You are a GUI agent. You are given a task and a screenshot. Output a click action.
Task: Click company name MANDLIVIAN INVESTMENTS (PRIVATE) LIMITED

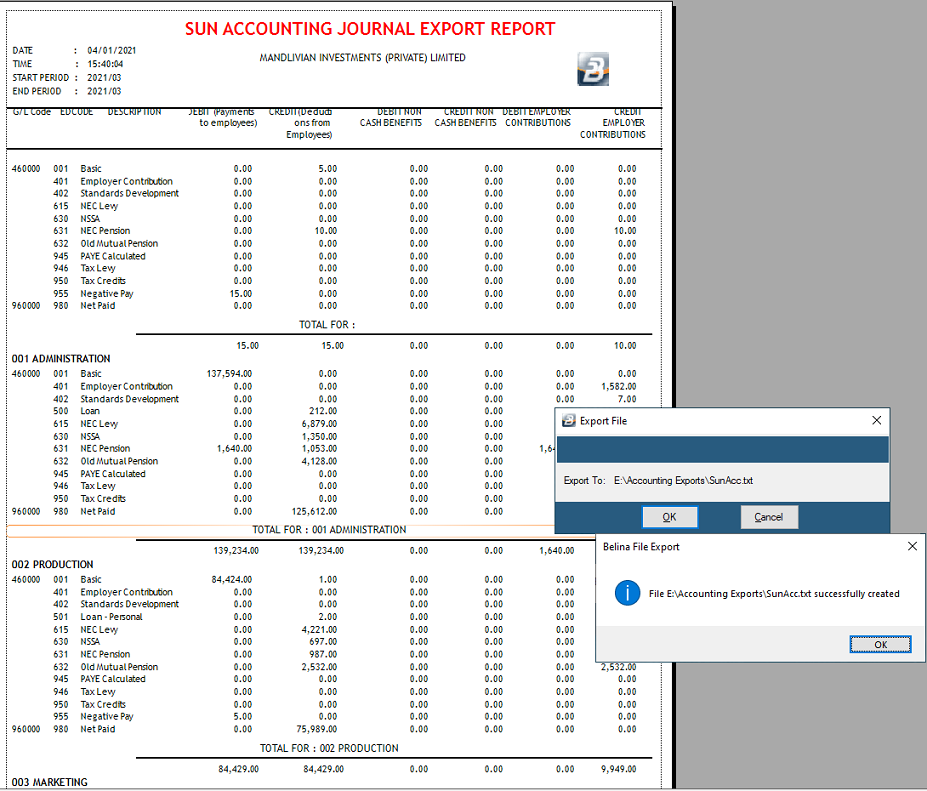coord(362,58)
